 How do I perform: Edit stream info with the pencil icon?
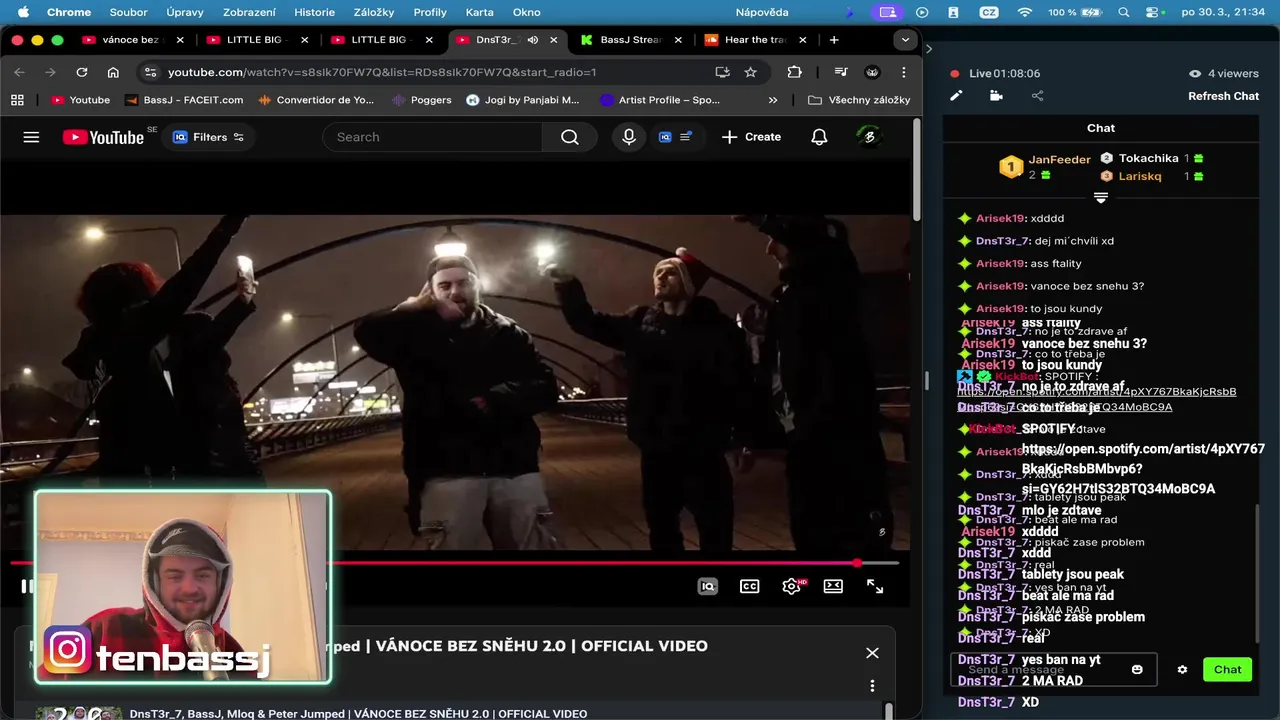click(x=956, y=96)
